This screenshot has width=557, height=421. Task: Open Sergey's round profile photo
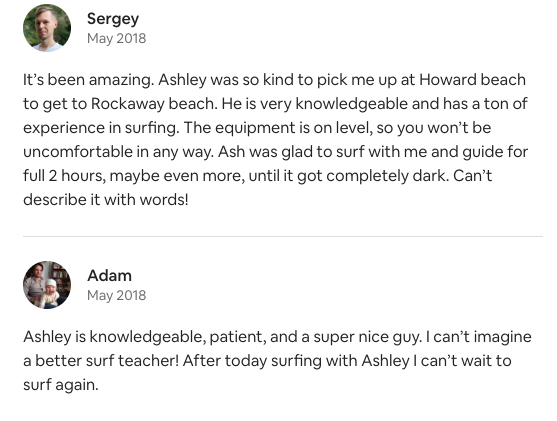point(47,28)
